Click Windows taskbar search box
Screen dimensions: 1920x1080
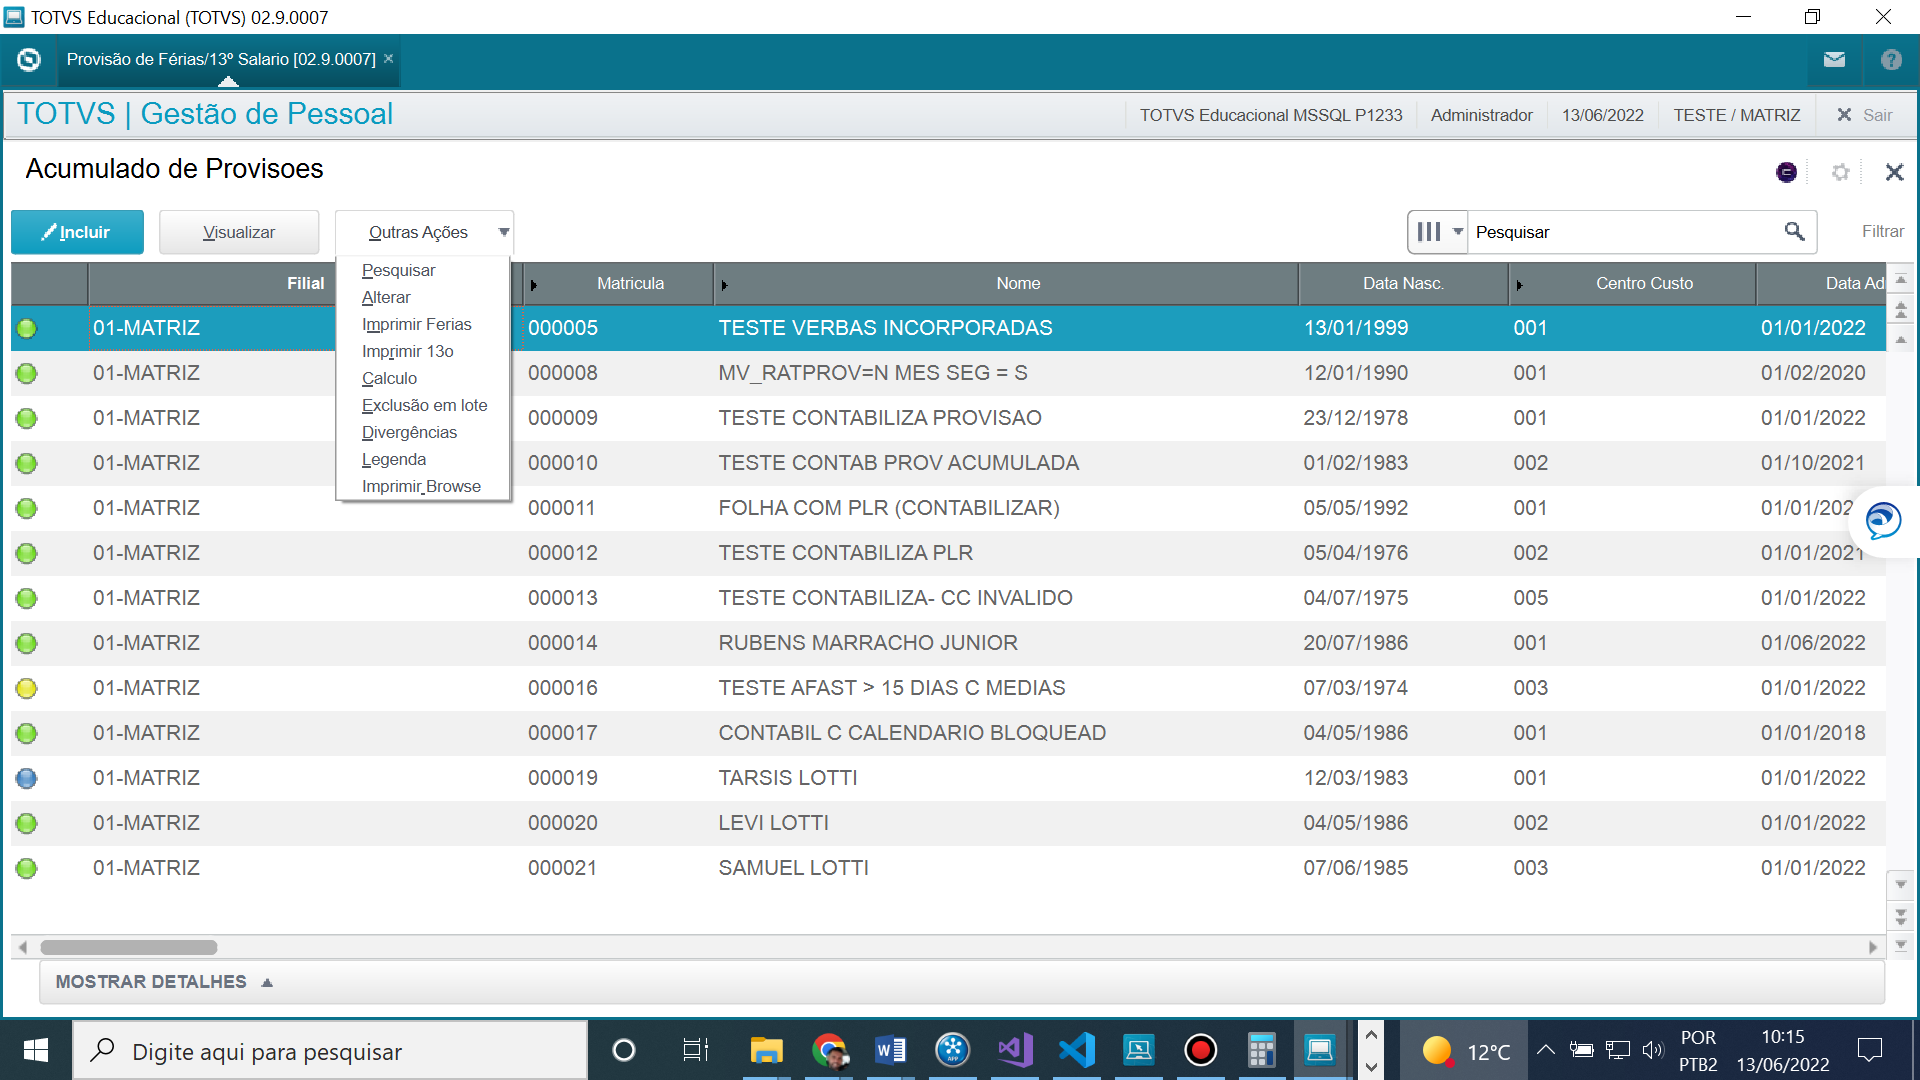(330, 1050)
